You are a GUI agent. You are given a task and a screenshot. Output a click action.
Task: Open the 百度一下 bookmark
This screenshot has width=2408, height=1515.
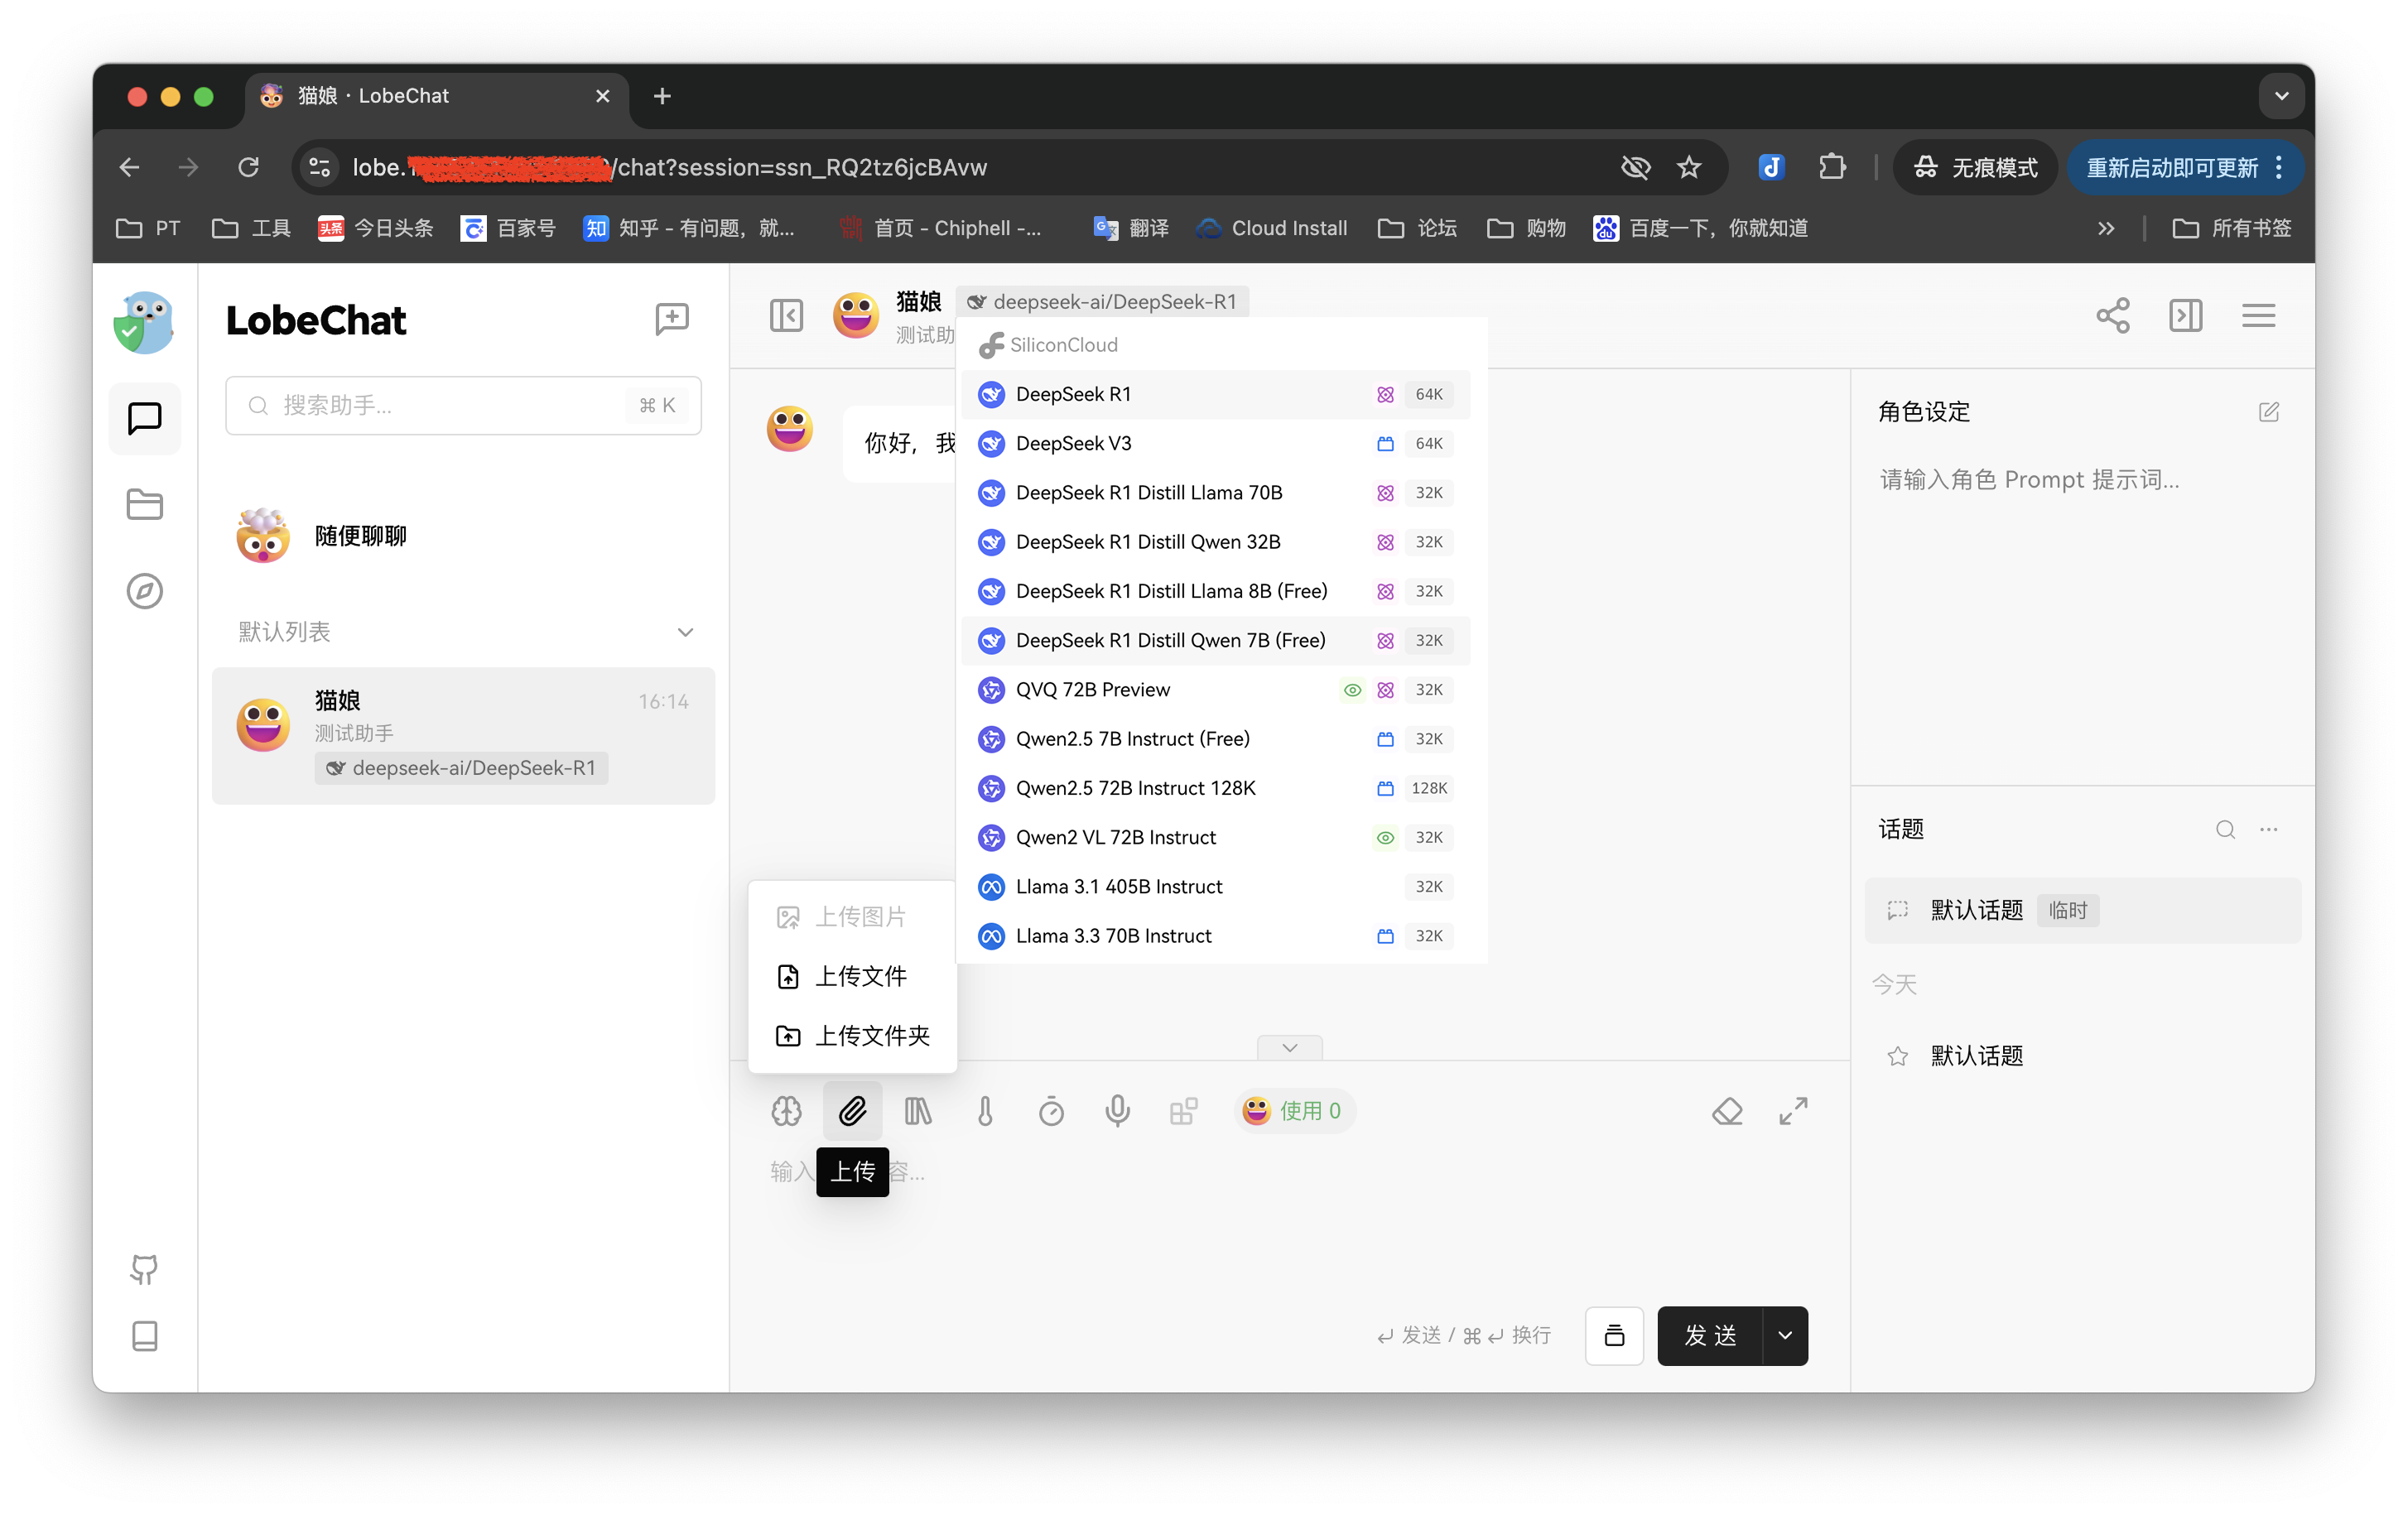pos(1701,228)
